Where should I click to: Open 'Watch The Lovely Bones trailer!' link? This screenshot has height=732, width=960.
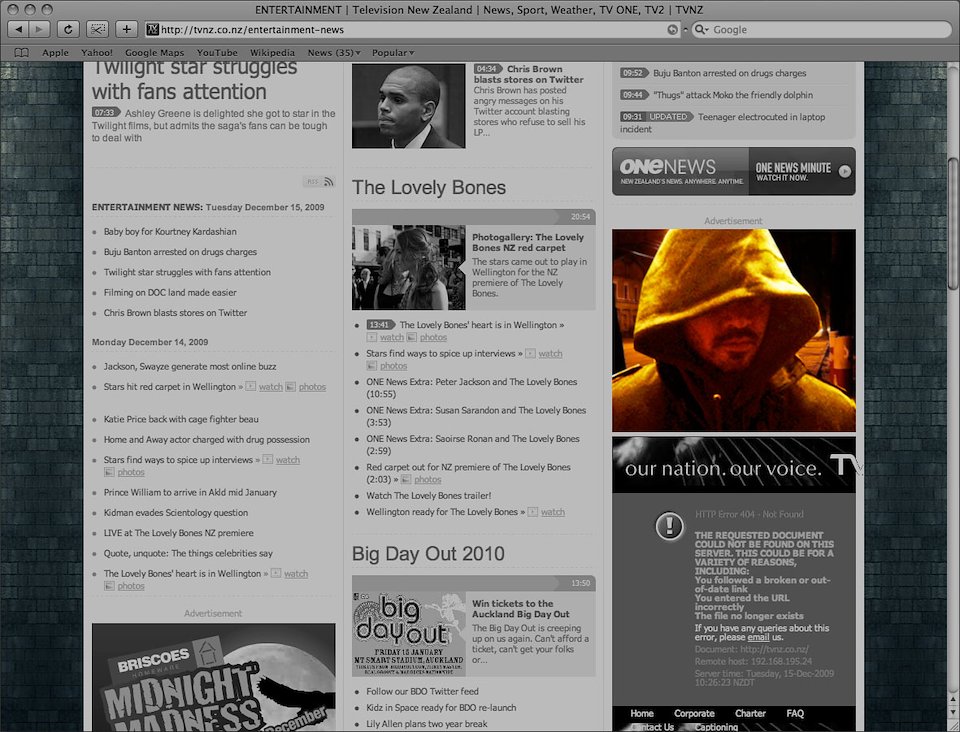[429, 496]
